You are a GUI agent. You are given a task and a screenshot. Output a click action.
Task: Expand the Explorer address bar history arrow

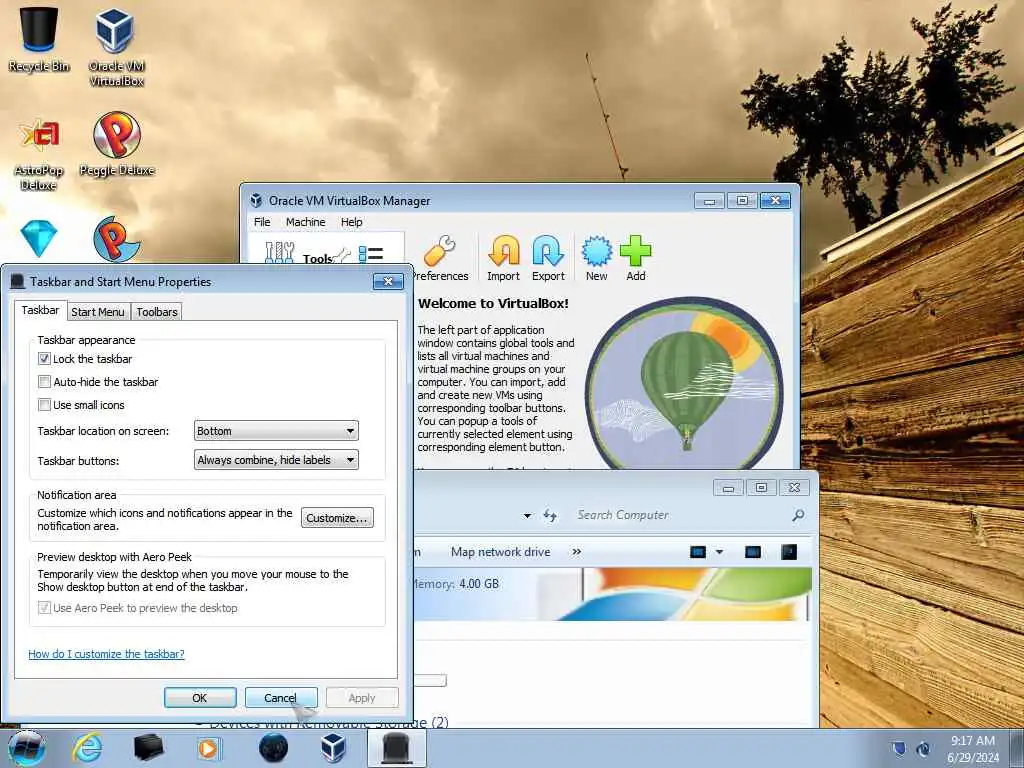tap(527, 516)
